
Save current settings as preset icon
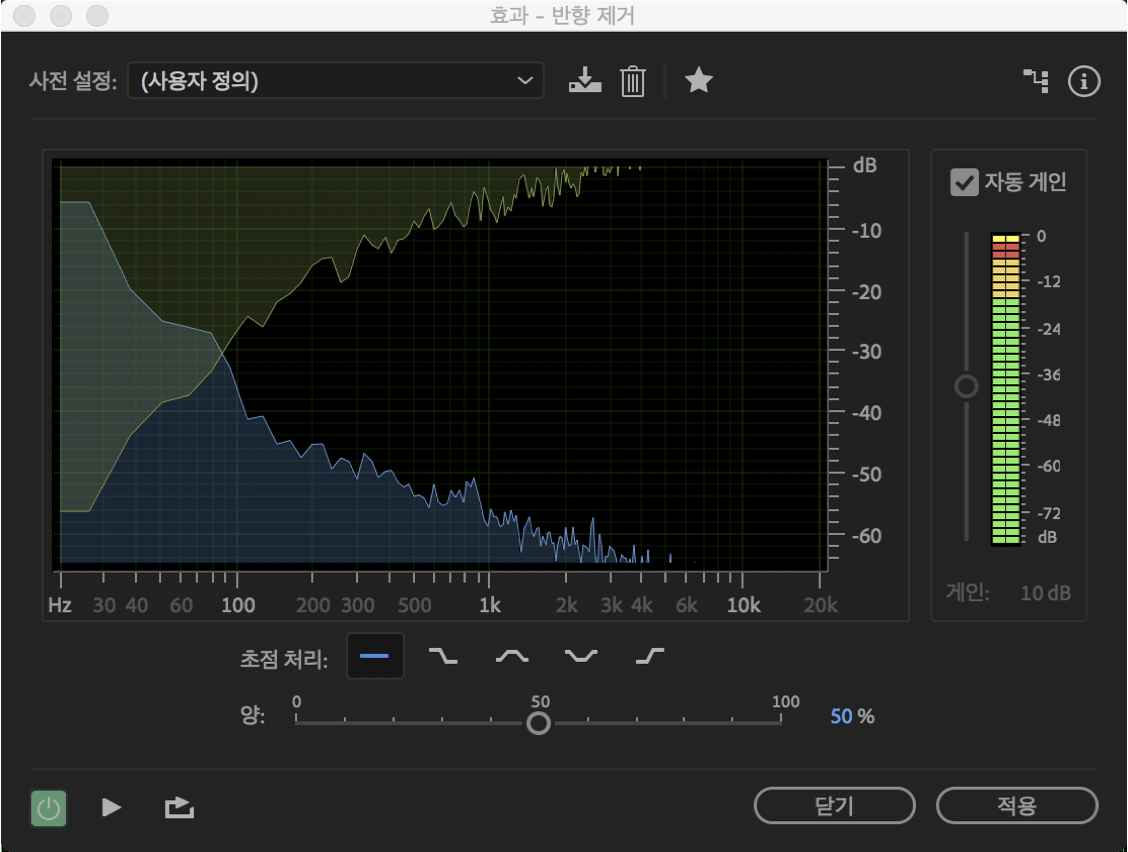[x=585, y=80]
